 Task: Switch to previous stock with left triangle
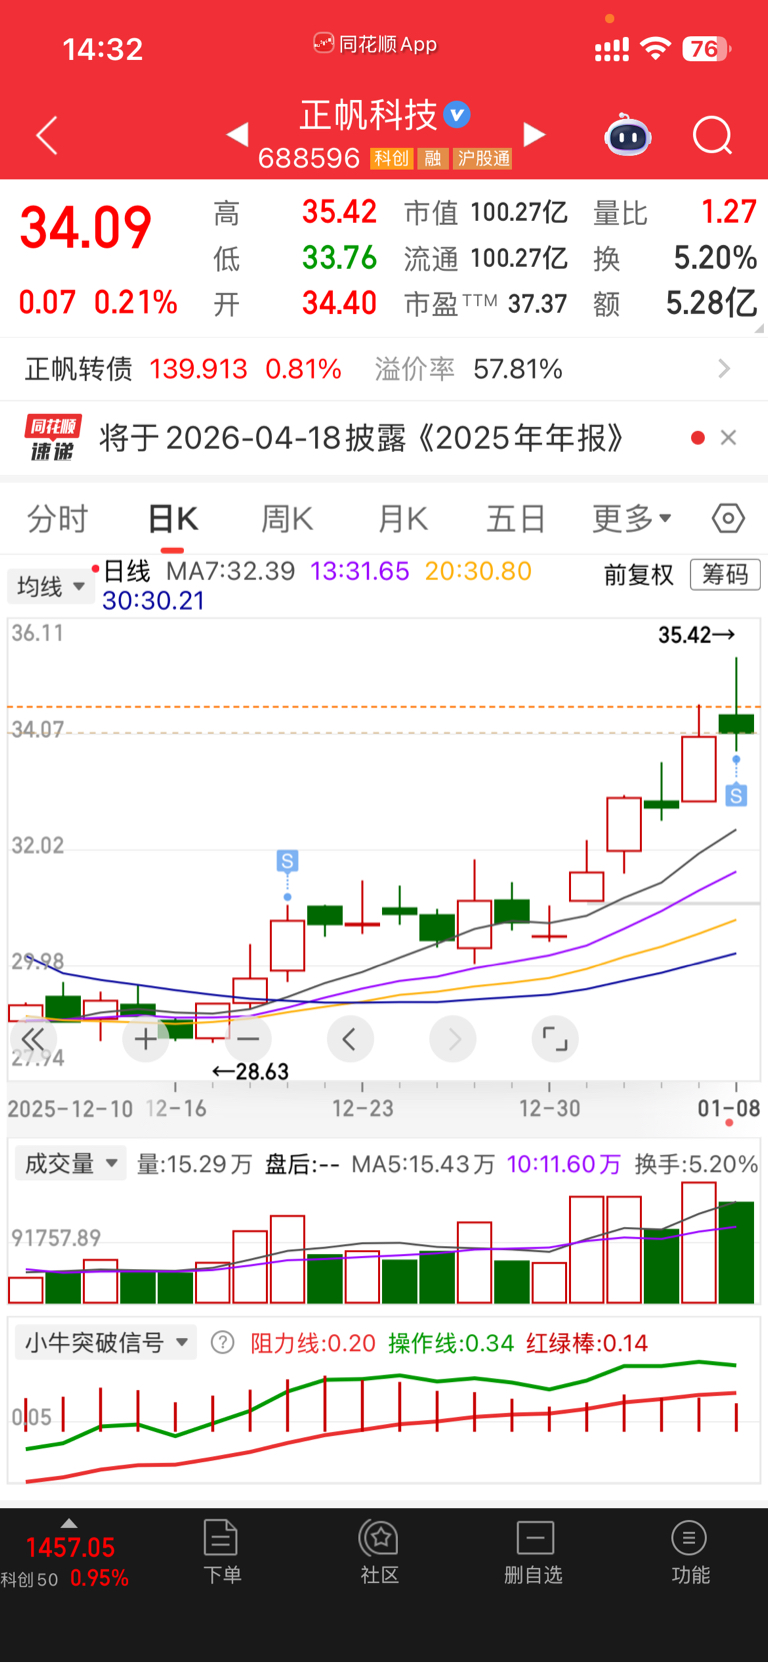click(x=237, y=134)
